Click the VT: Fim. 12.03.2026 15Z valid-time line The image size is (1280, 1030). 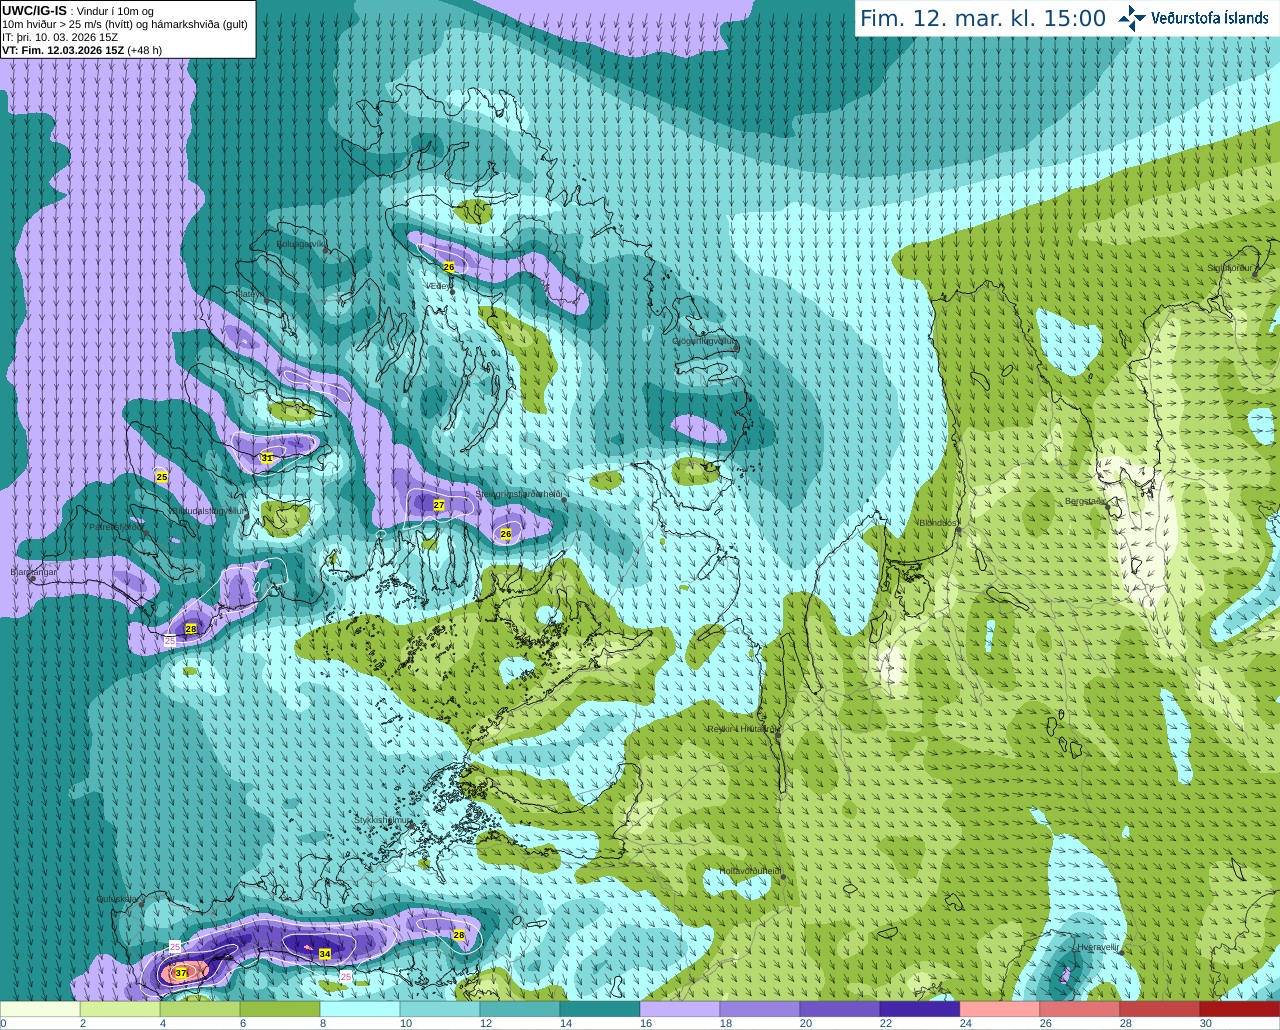coord(81,50)
